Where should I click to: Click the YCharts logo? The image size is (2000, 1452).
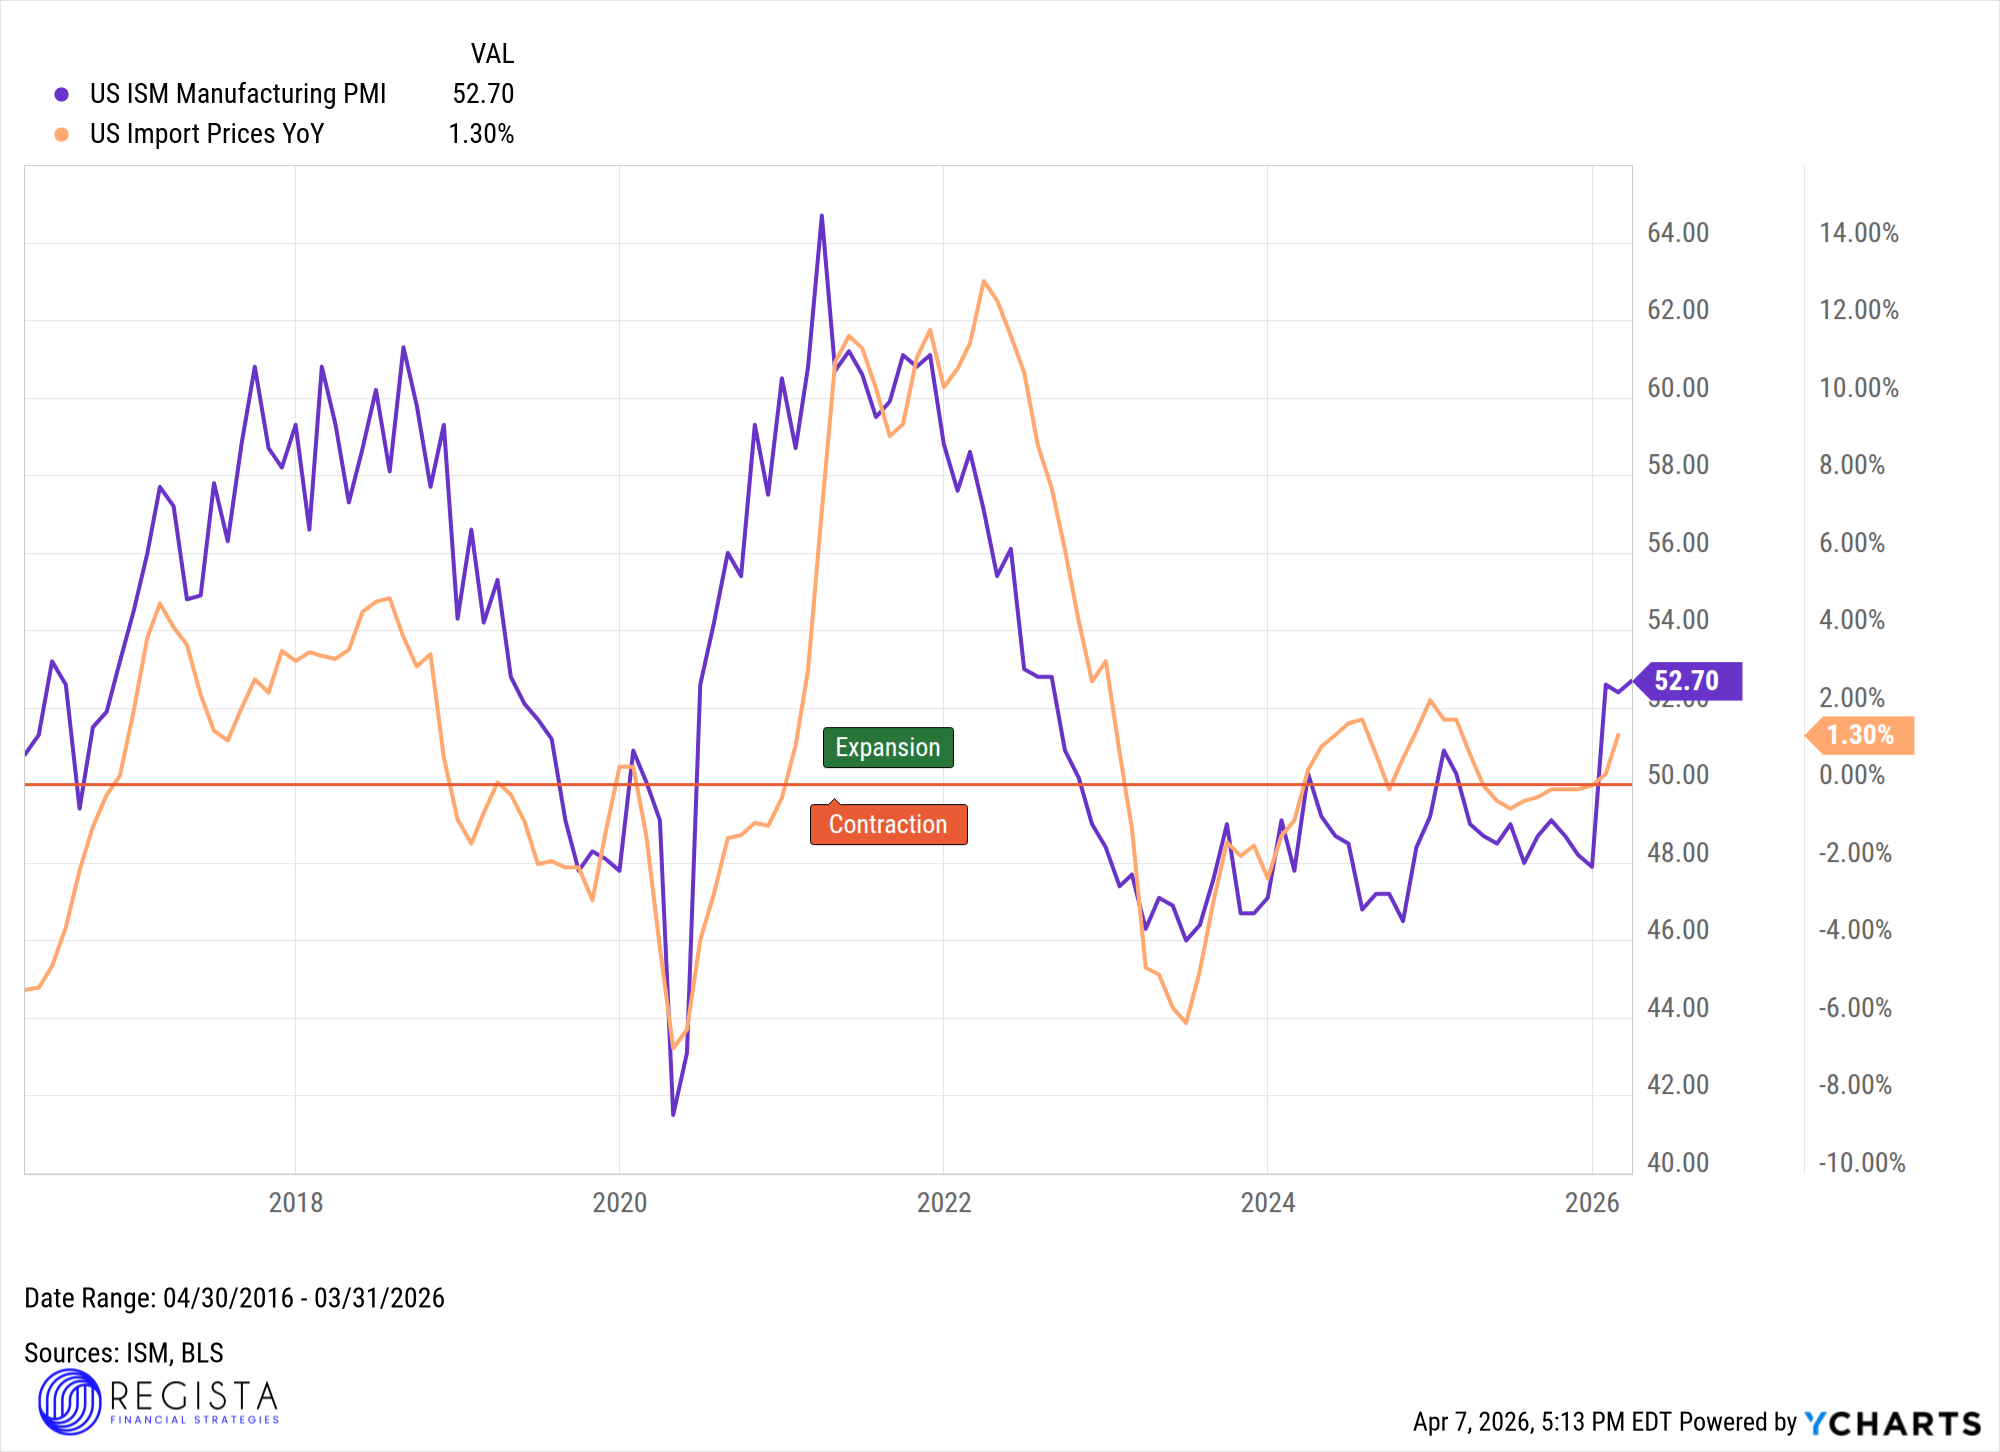click(1892, 1422)
